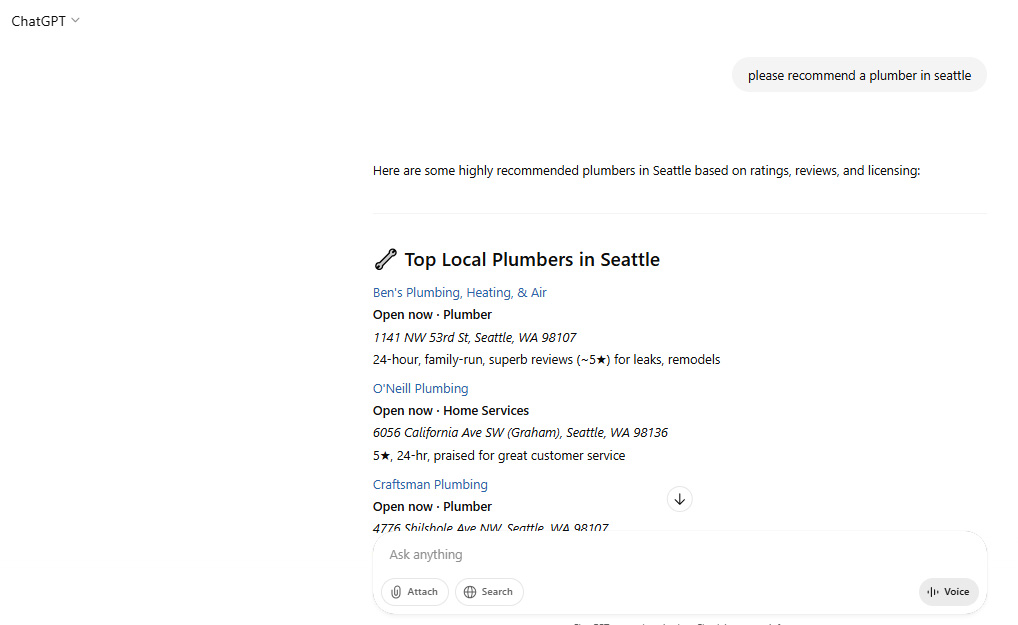Click address 1141 NW 53rd St text

pyautogui.click(x=475, y=337)
